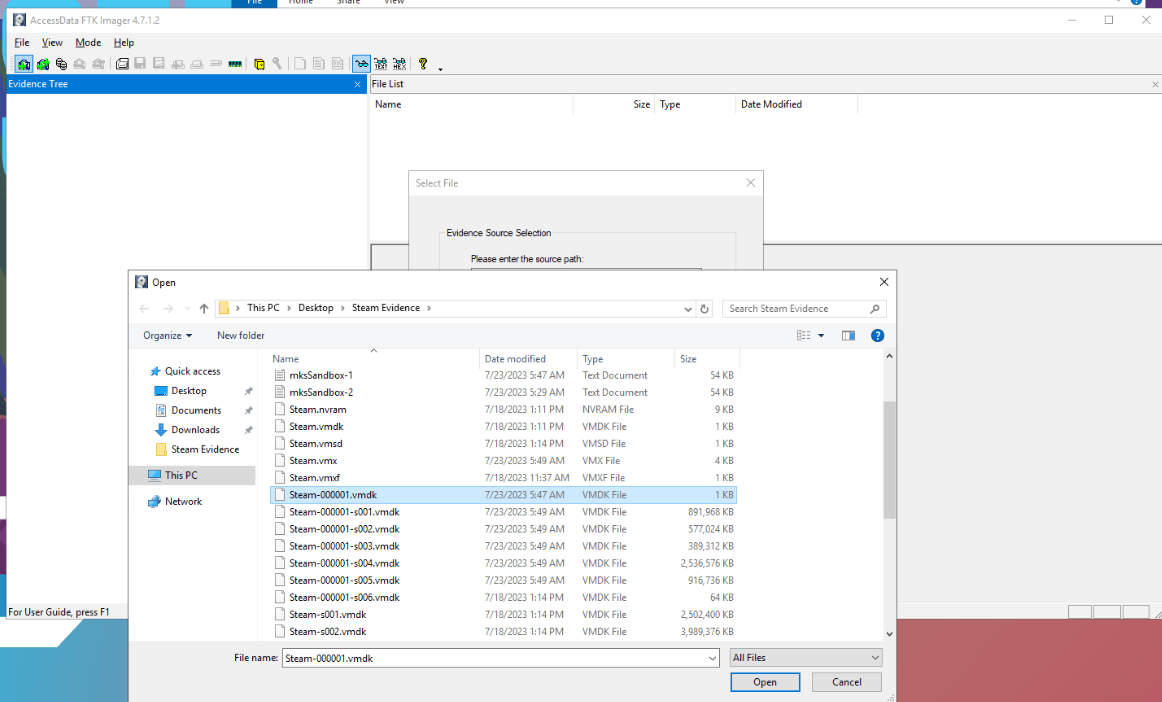
Task: Expand the address bar history dropdown
Action: pyautogui.click(x=688, y=308)
